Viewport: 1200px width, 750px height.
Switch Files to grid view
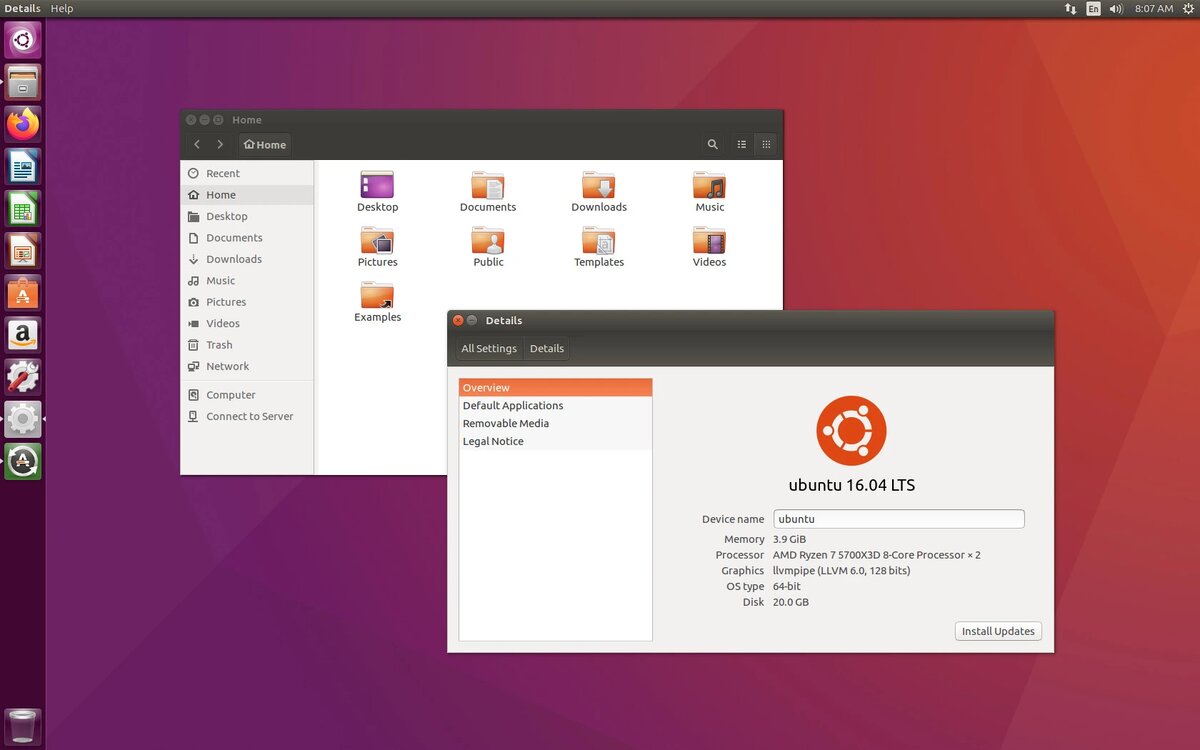click(x=766, y=144)
